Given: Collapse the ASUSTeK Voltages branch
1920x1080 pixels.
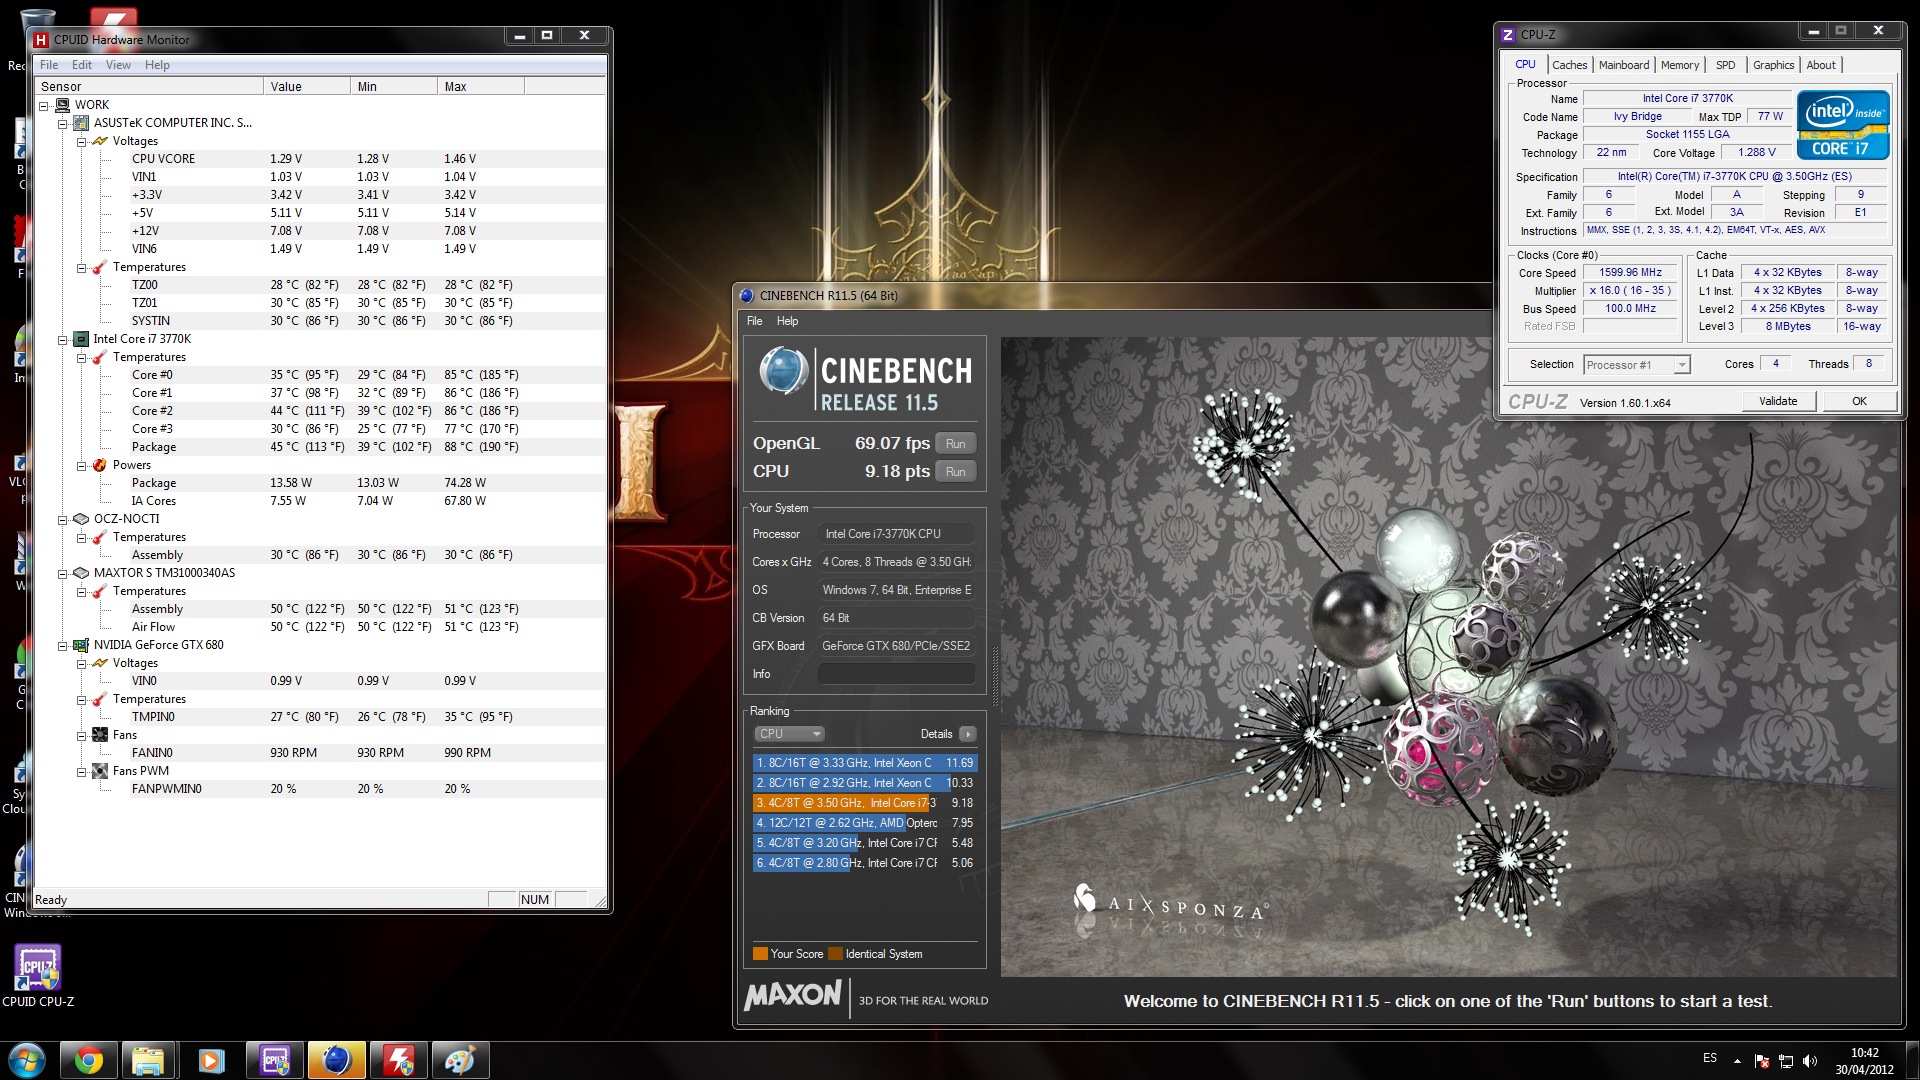Looking at the screenshot, I should [x=82, y=141].
